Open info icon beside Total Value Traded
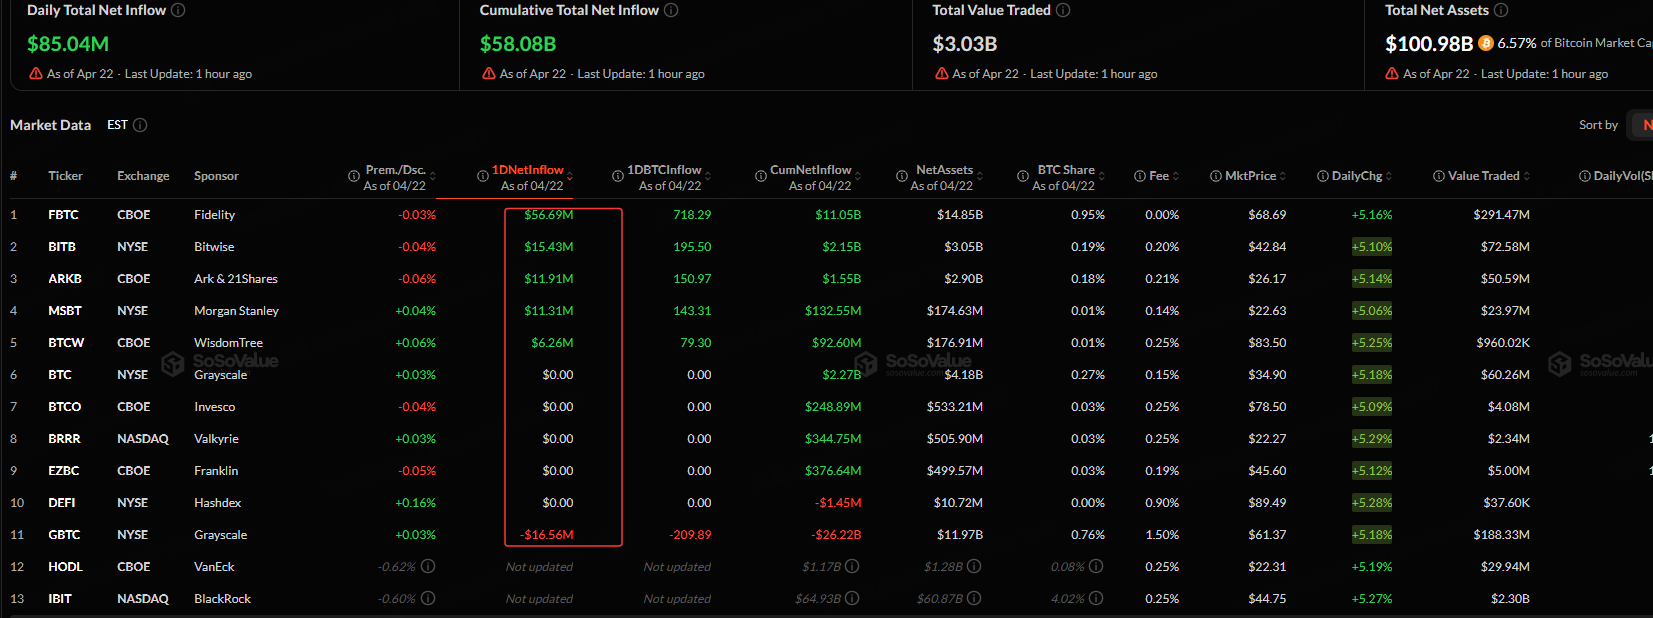 coord(1063,10)
